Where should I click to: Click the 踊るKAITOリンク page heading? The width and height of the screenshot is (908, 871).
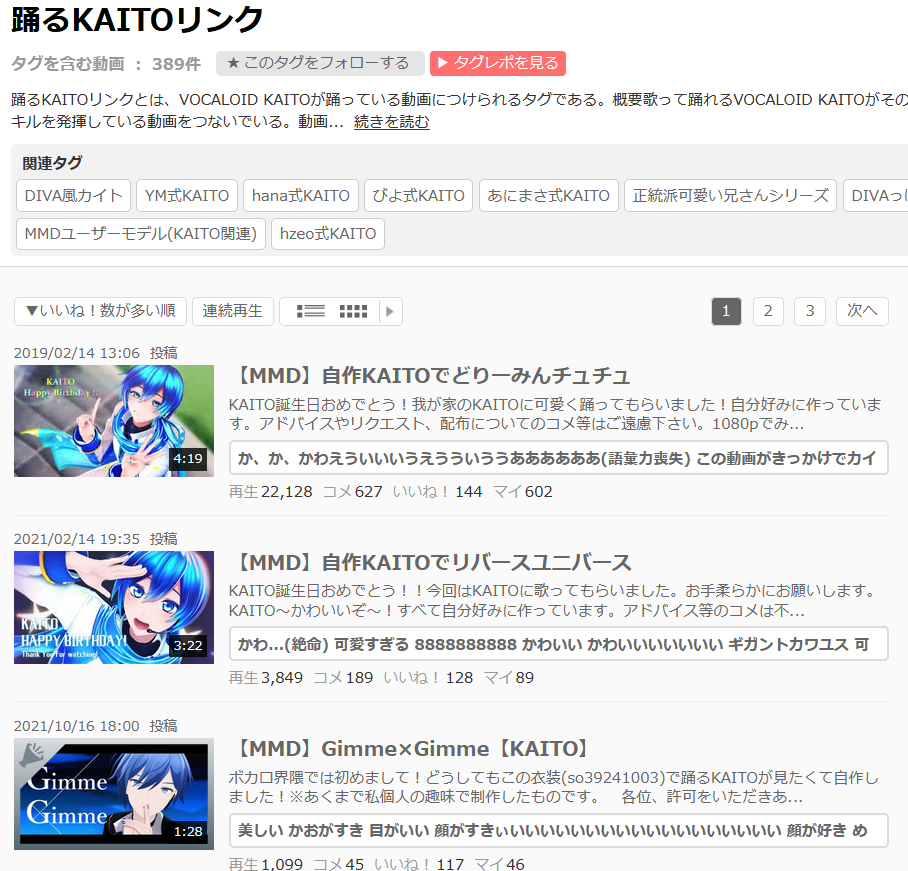pyautogui.click(x=137, y=20)
